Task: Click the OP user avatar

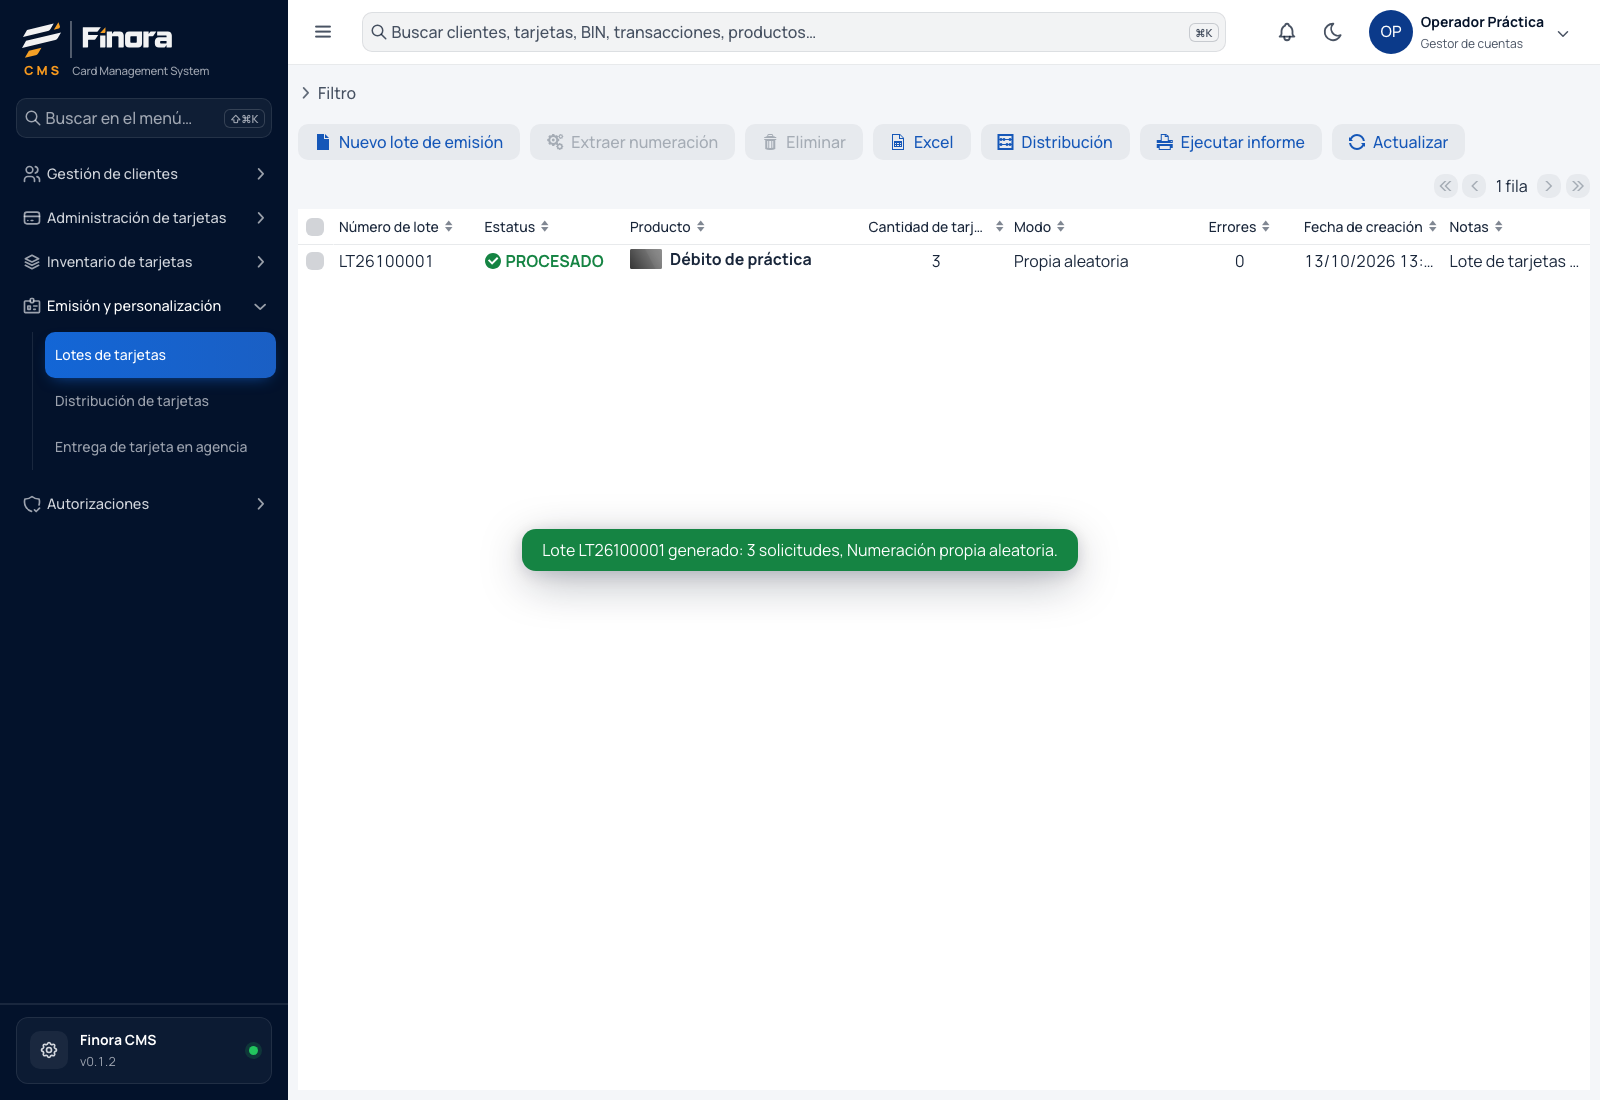Action: tap(1391, 32)
